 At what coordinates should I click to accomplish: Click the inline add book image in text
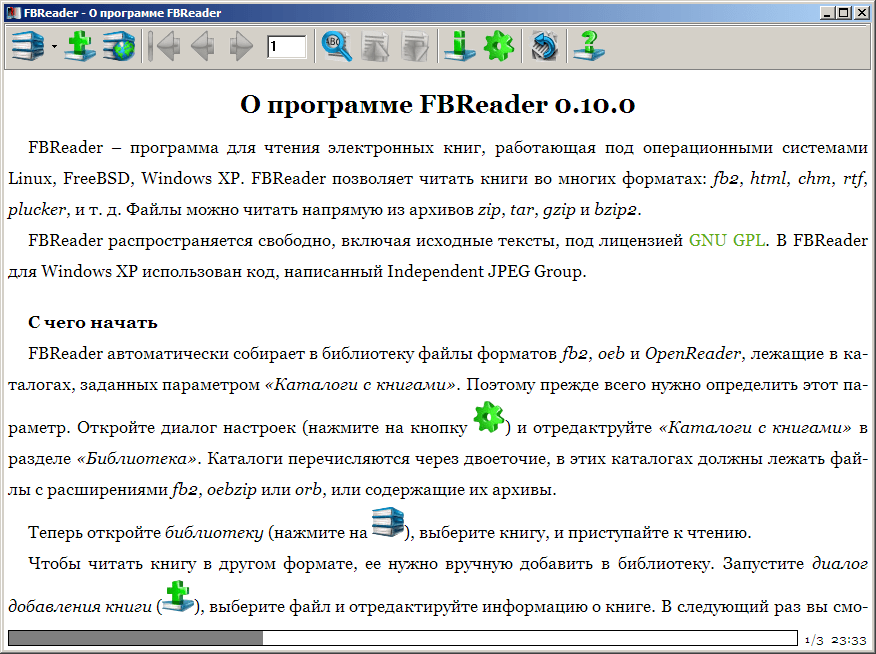[x=178, y=596]
